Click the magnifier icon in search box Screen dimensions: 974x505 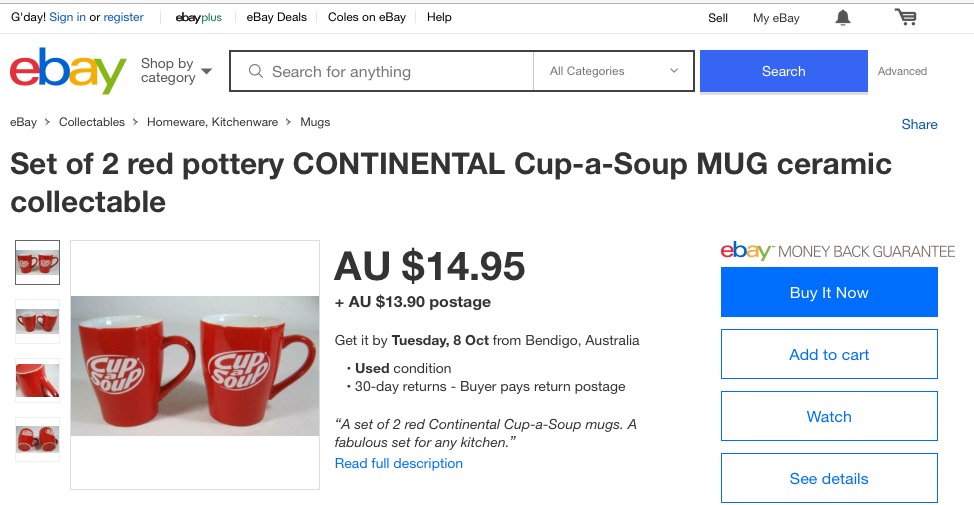(x=256, y=71)
